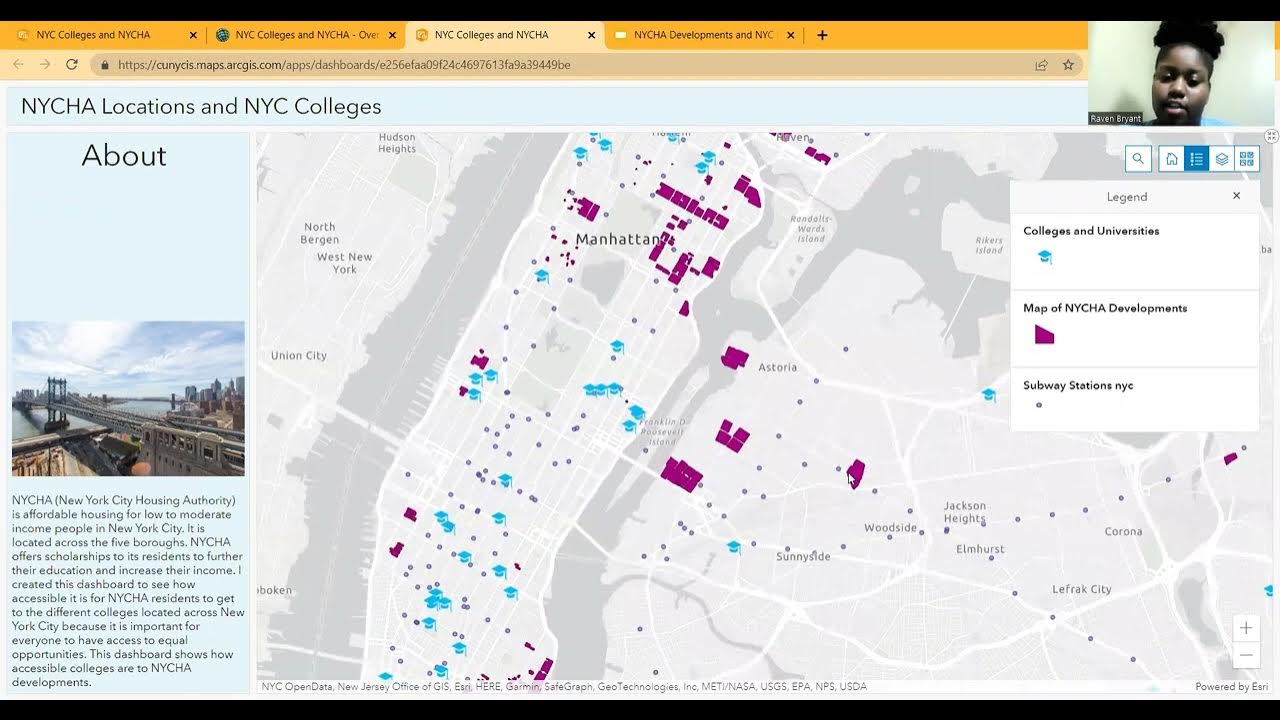Switch to NYCHA Developments and NYC tab
This screenshot has width=1280, height=720.
click(x=704, y=35)
